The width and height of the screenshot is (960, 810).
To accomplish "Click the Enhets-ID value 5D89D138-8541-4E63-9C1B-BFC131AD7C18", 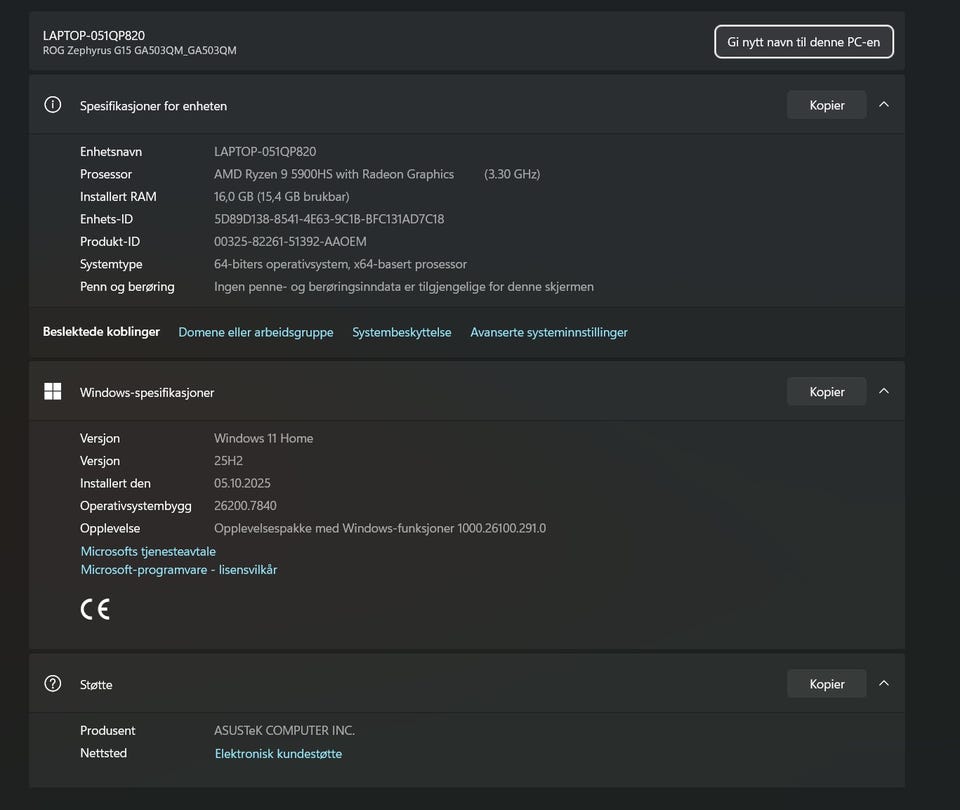I will click(329, 219).
